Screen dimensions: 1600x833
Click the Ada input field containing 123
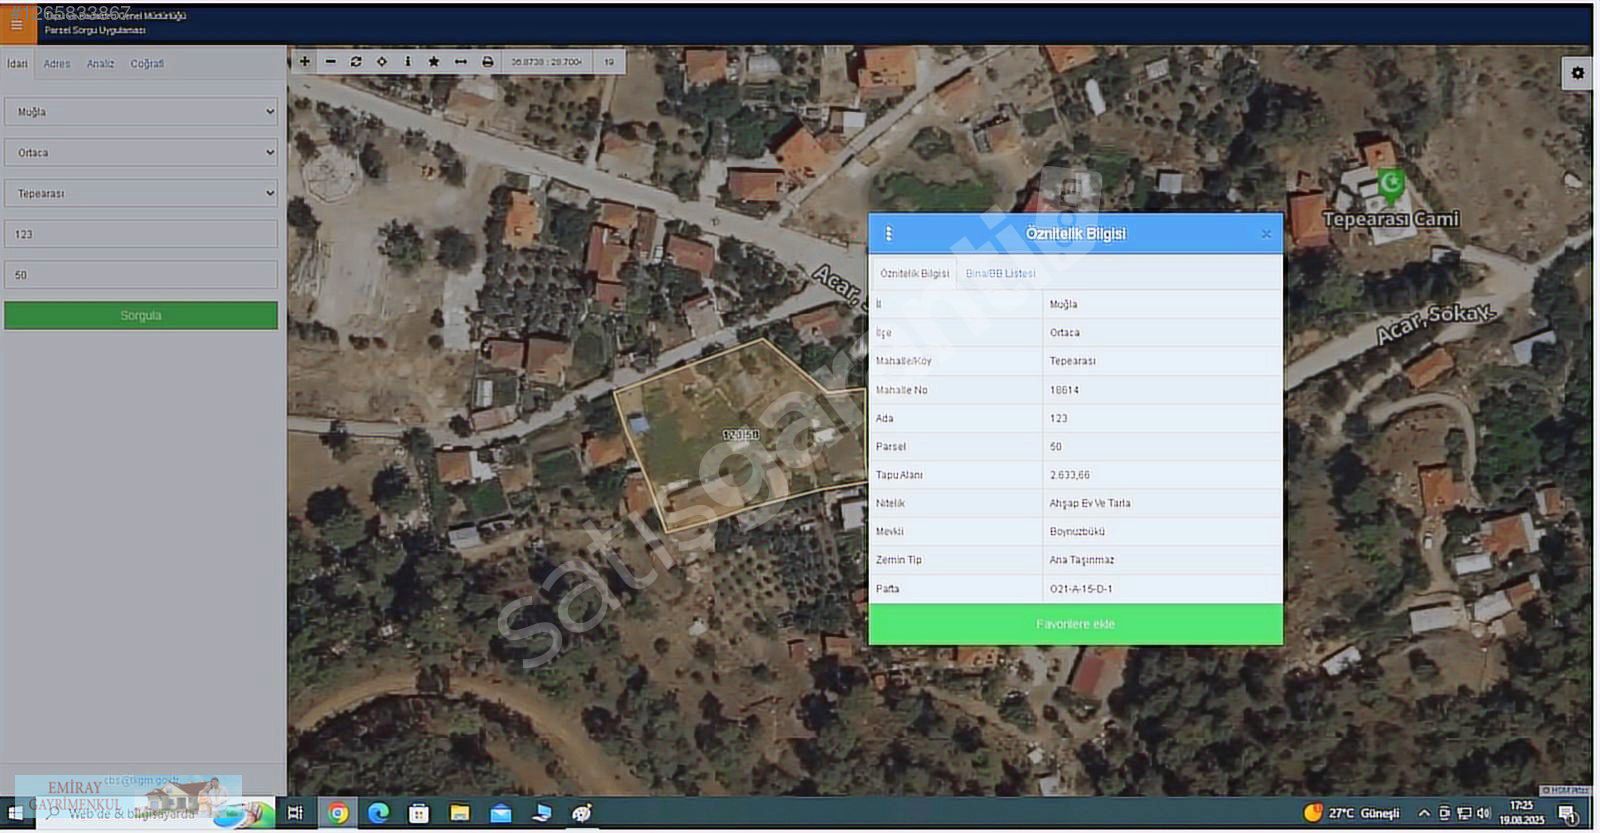[141, 234]
